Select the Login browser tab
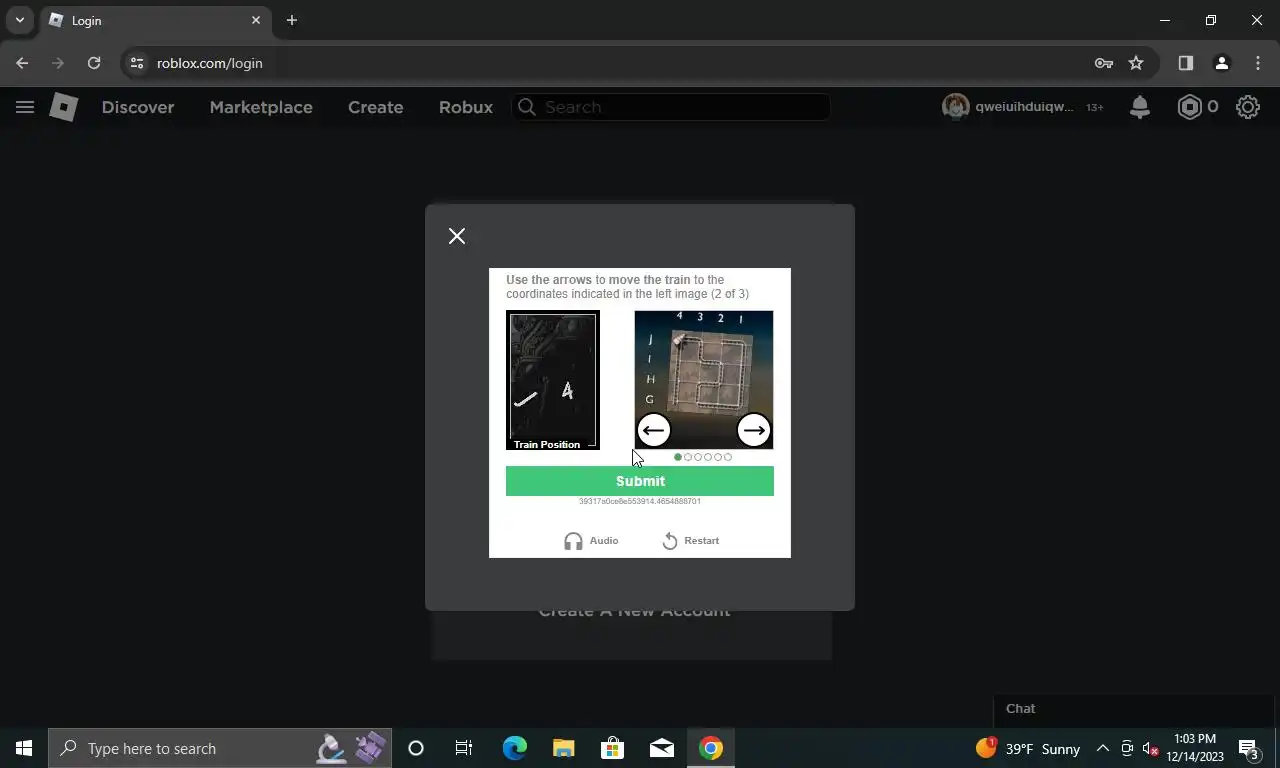This screenshot has width=1280, height=768. pos(155,20)
